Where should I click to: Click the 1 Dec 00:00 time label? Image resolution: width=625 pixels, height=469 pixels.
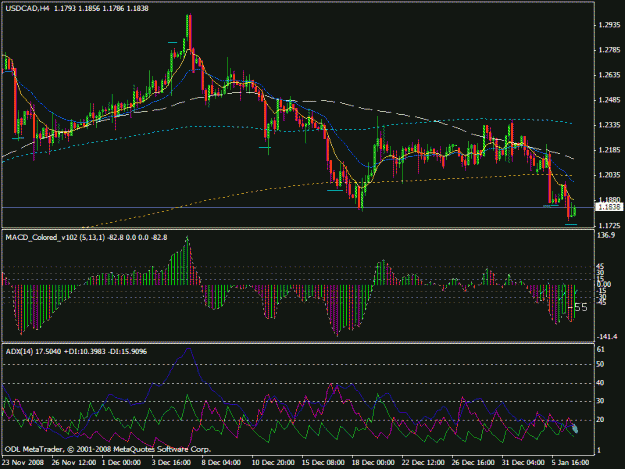tap(121, 463)
